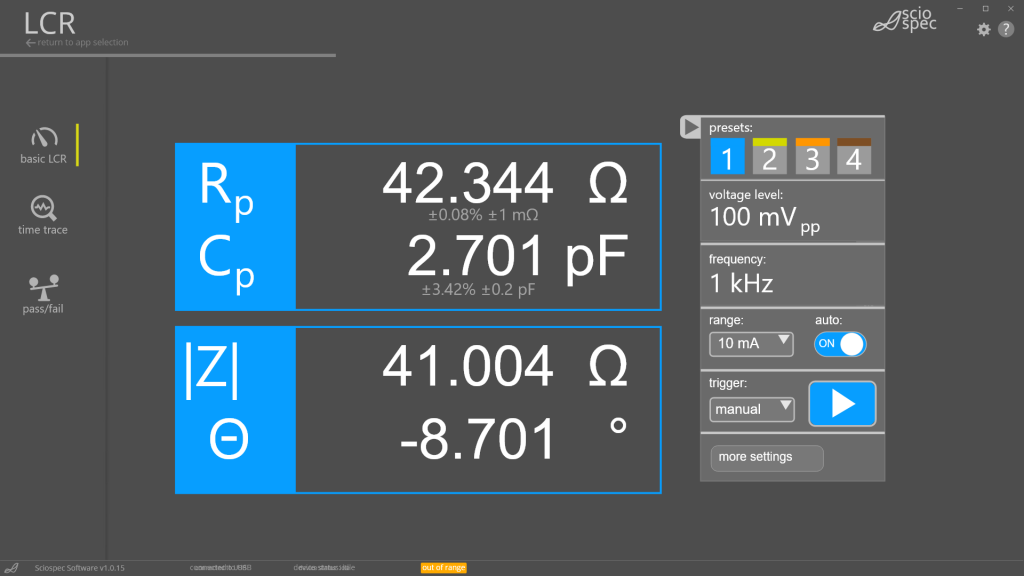Click the back arrow to app selection

[31, 43]
